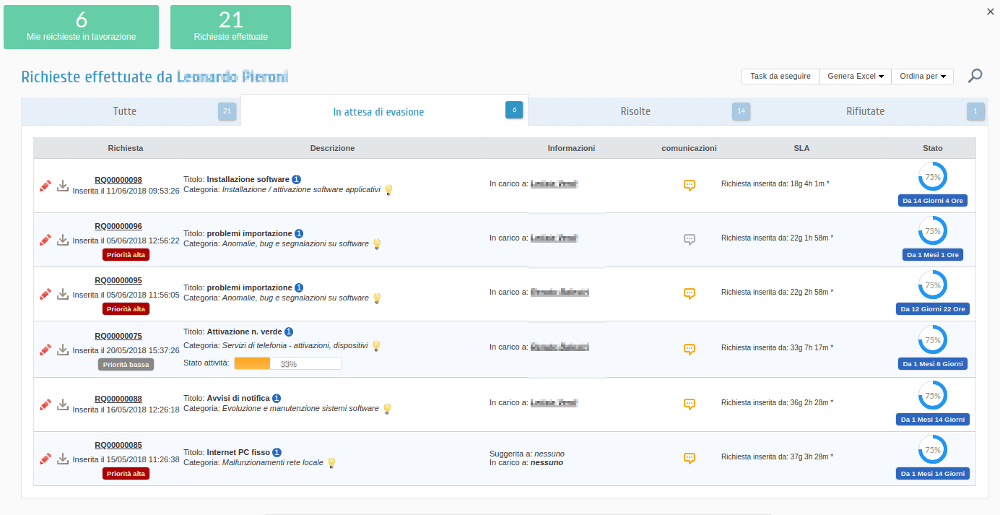
Task: Download request RQ00000096
Action: 62,240
